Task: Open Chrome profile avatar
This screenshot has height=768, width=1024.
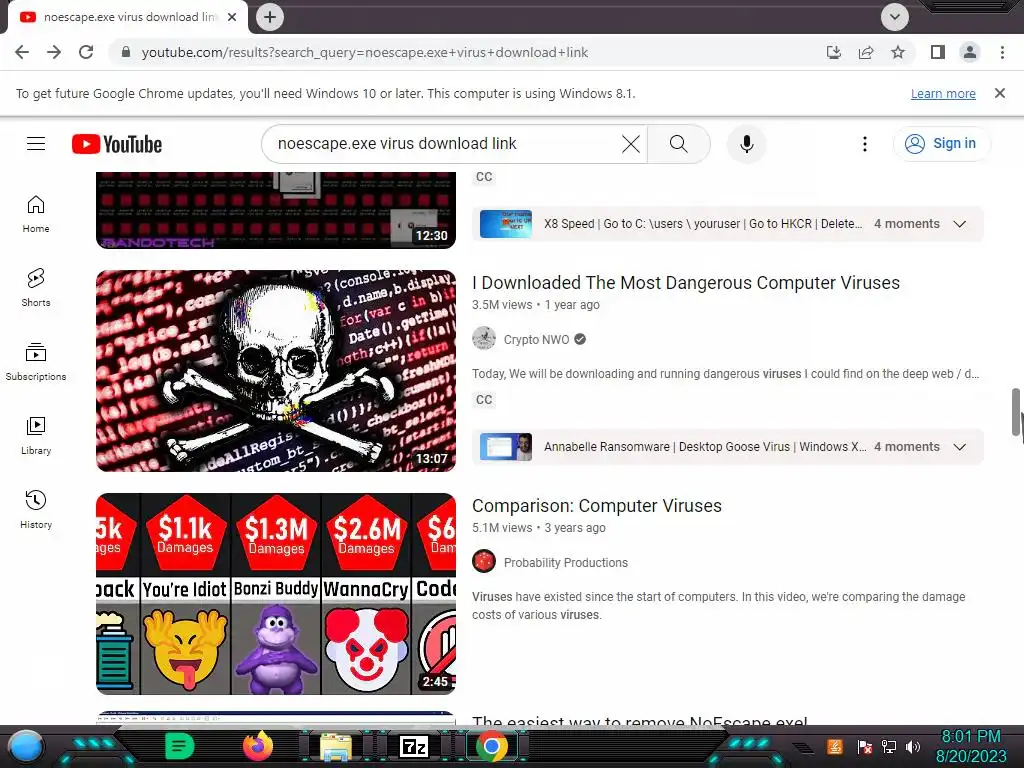Action: 970,52
